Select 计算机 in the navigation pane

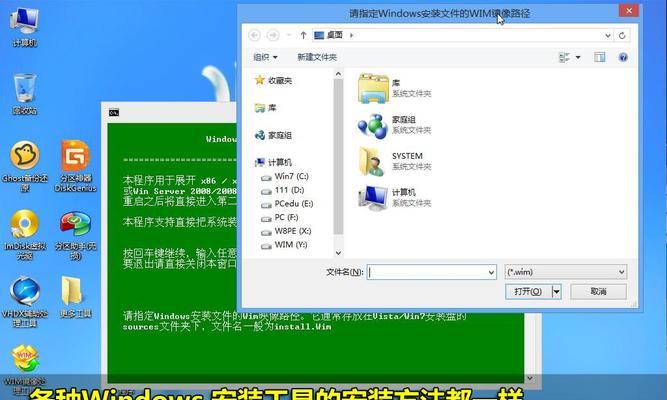tap(273, 162)
